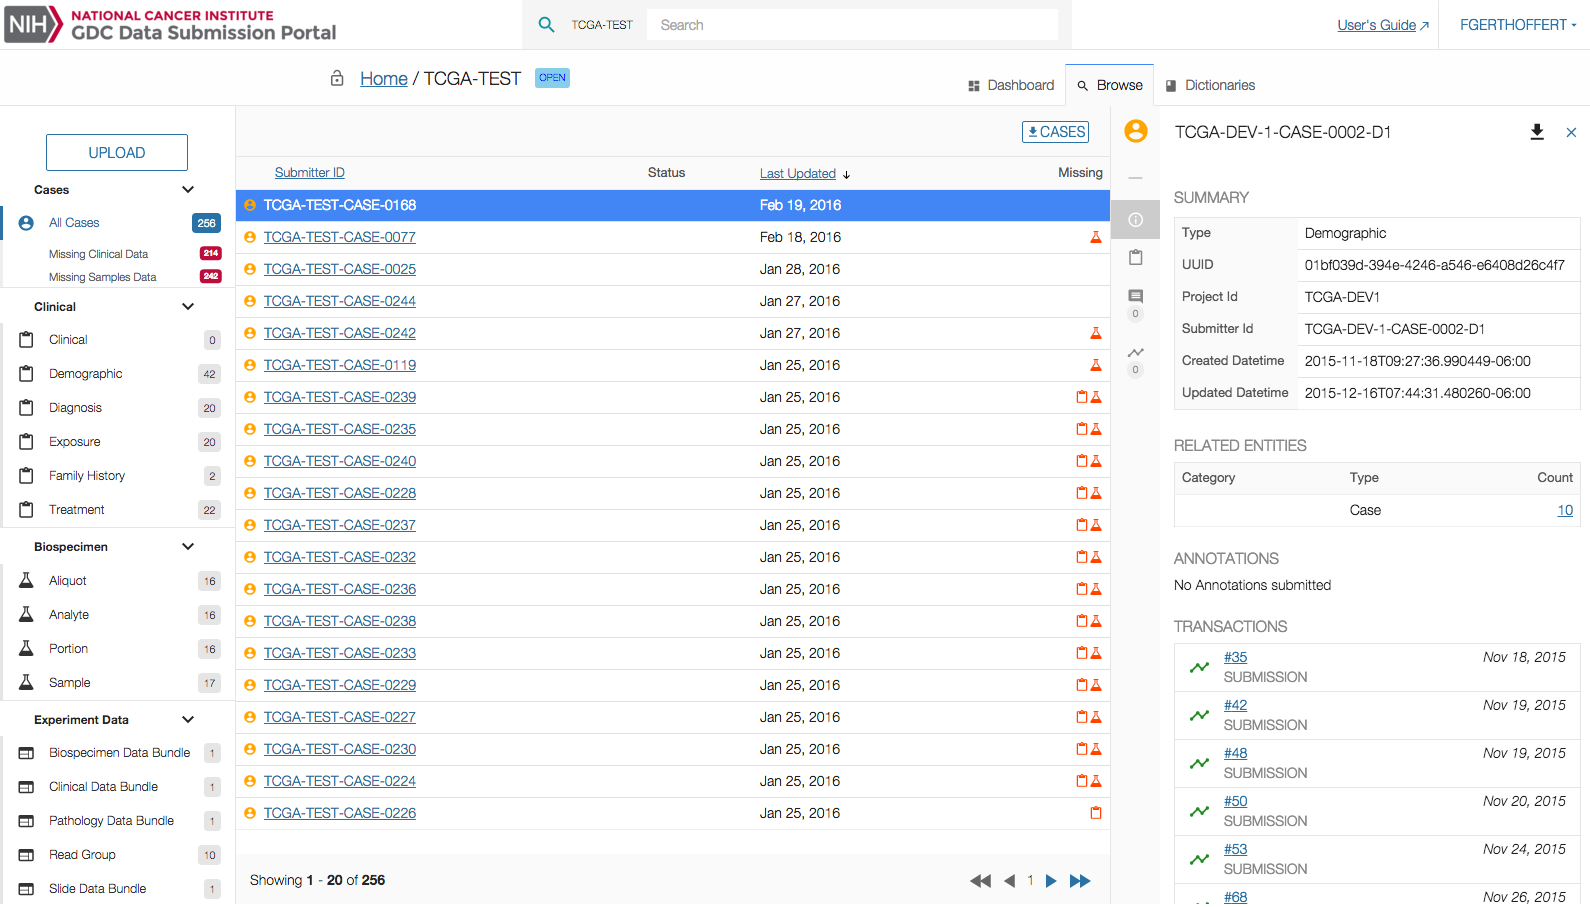Click the search magnifier icon
The width and height of the screenshot is (1590, 907).
pyautogui.click(x=546, y=25)
